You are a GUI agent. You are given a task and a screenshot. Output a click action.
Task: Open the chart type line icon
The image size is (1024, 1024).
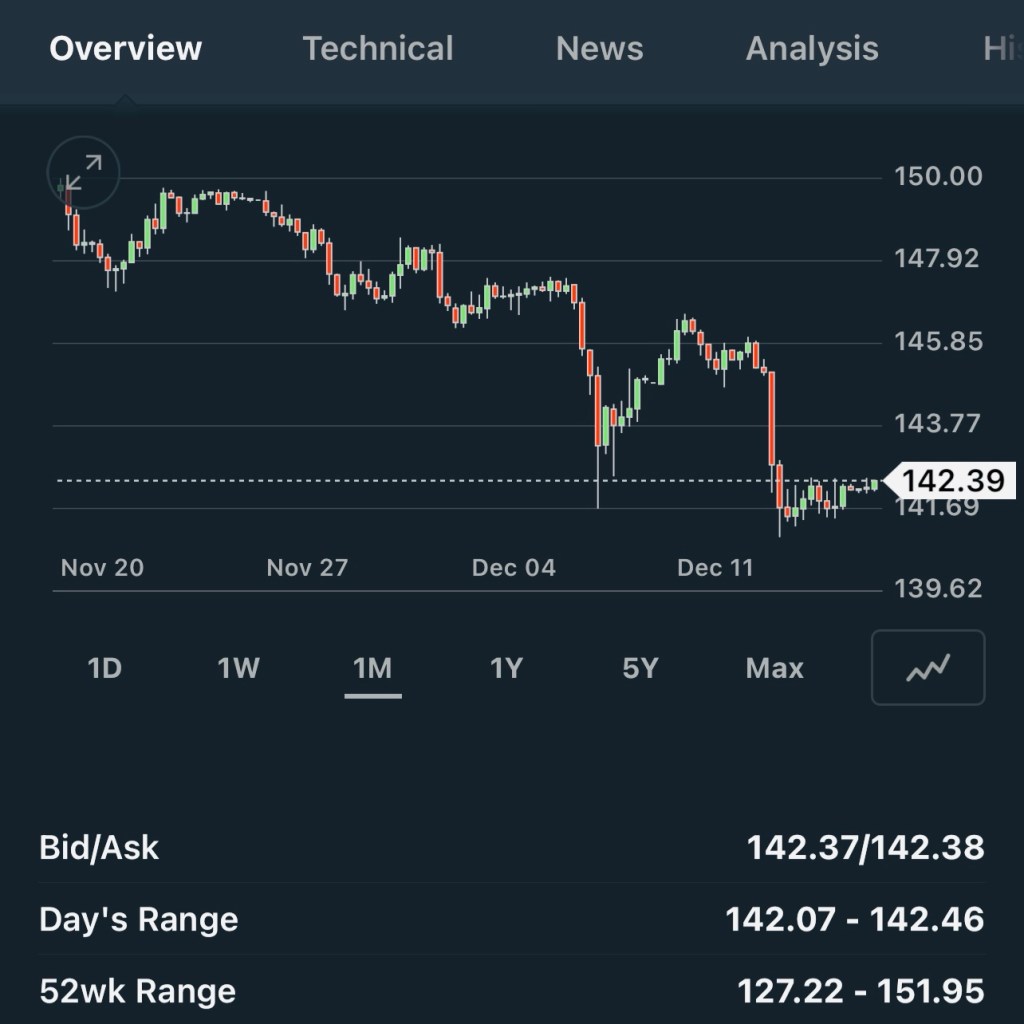(x=928, y=668)
